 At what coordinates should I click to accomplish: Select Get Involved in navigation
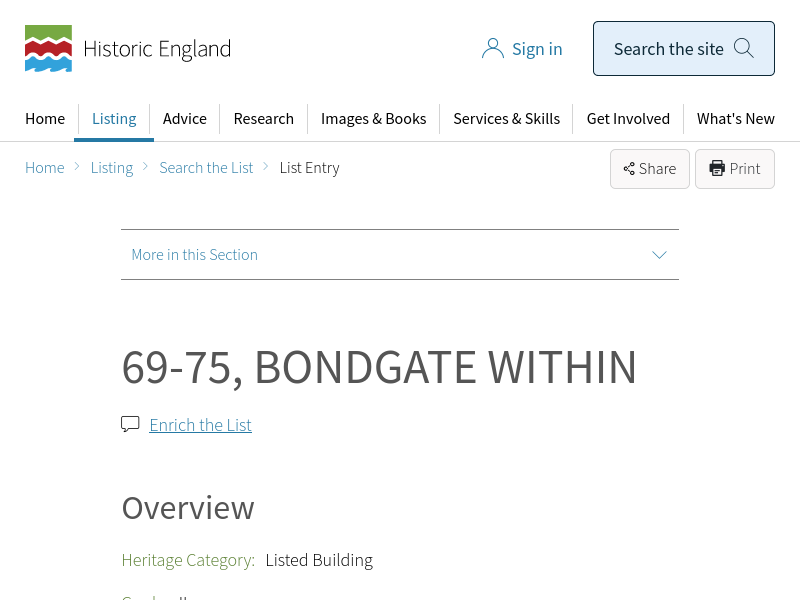pos(628,118)
